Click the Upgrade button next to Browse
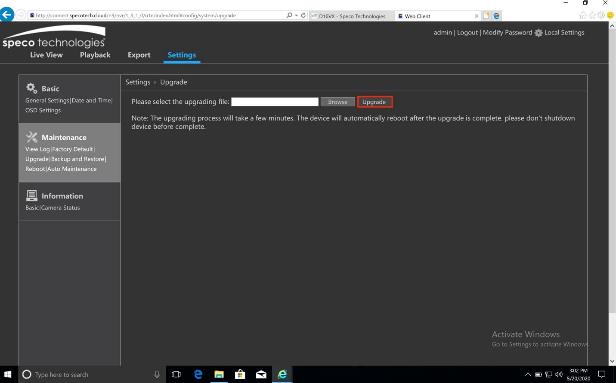Screen dimensions: 616x383 pos(374,102)
